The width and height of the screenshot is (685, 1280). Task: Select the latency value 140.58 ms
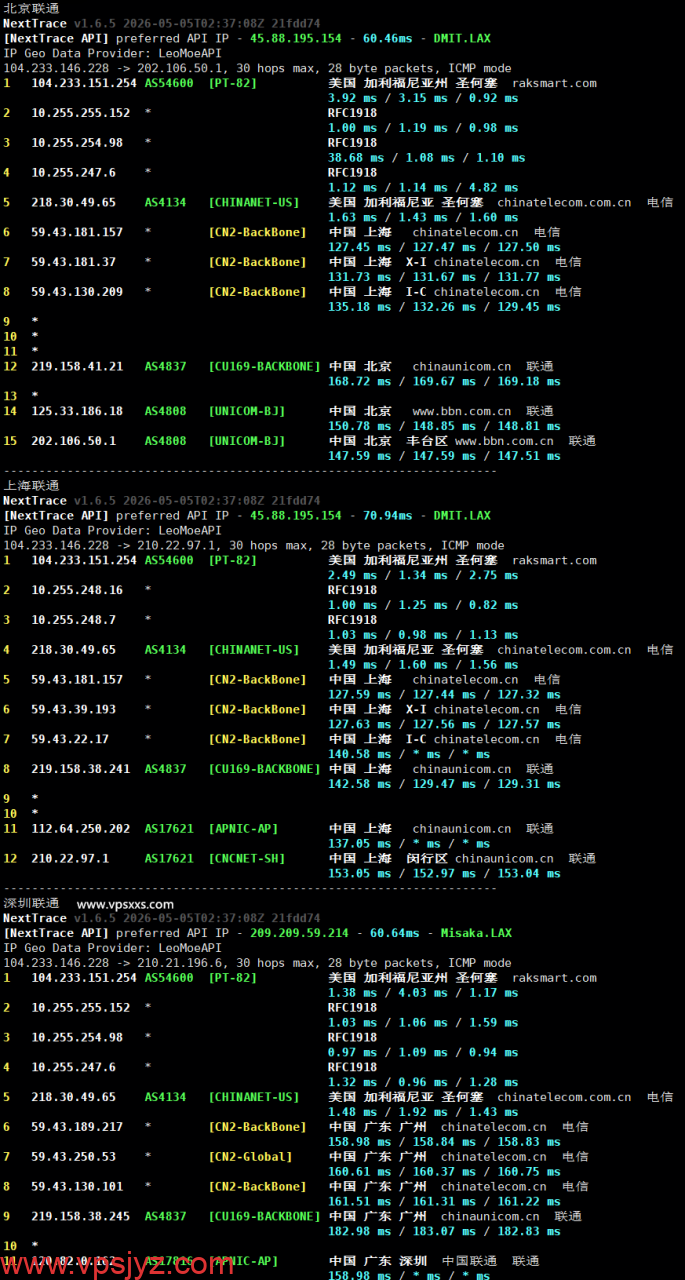[x=360, y=754]
